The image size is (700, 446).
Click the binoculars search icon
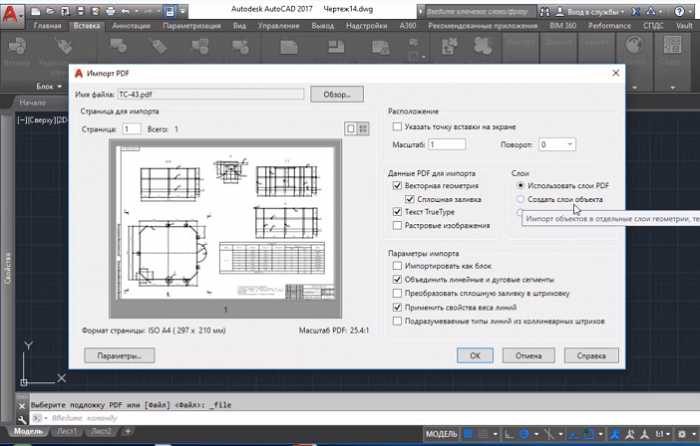coord(545,12)
